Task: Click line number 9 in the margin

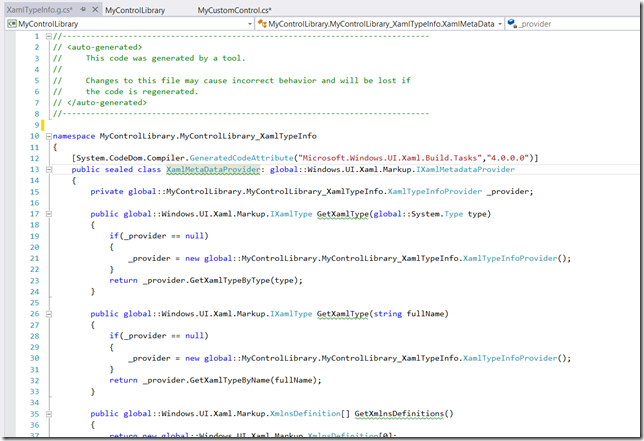Action: coord(37,125)
